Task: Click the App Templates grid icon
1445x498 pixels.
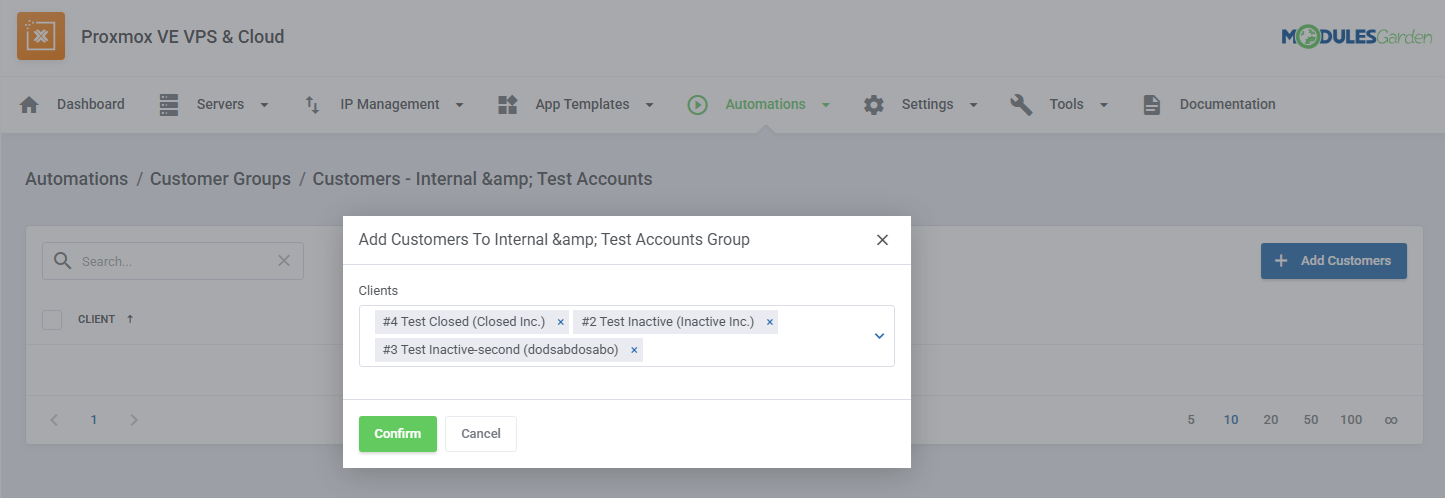Action: point(507,104)
